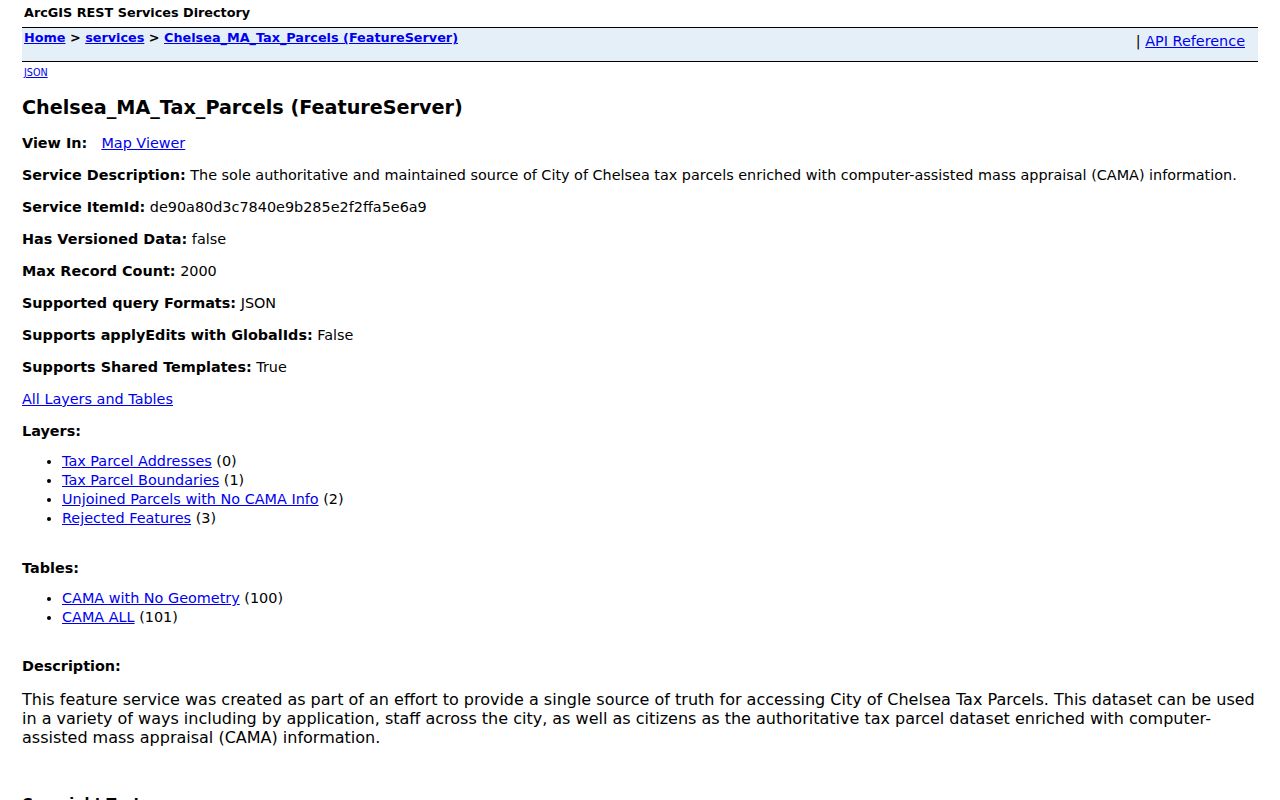
Task: Click the Tables section label
Action: coord(50,568)
